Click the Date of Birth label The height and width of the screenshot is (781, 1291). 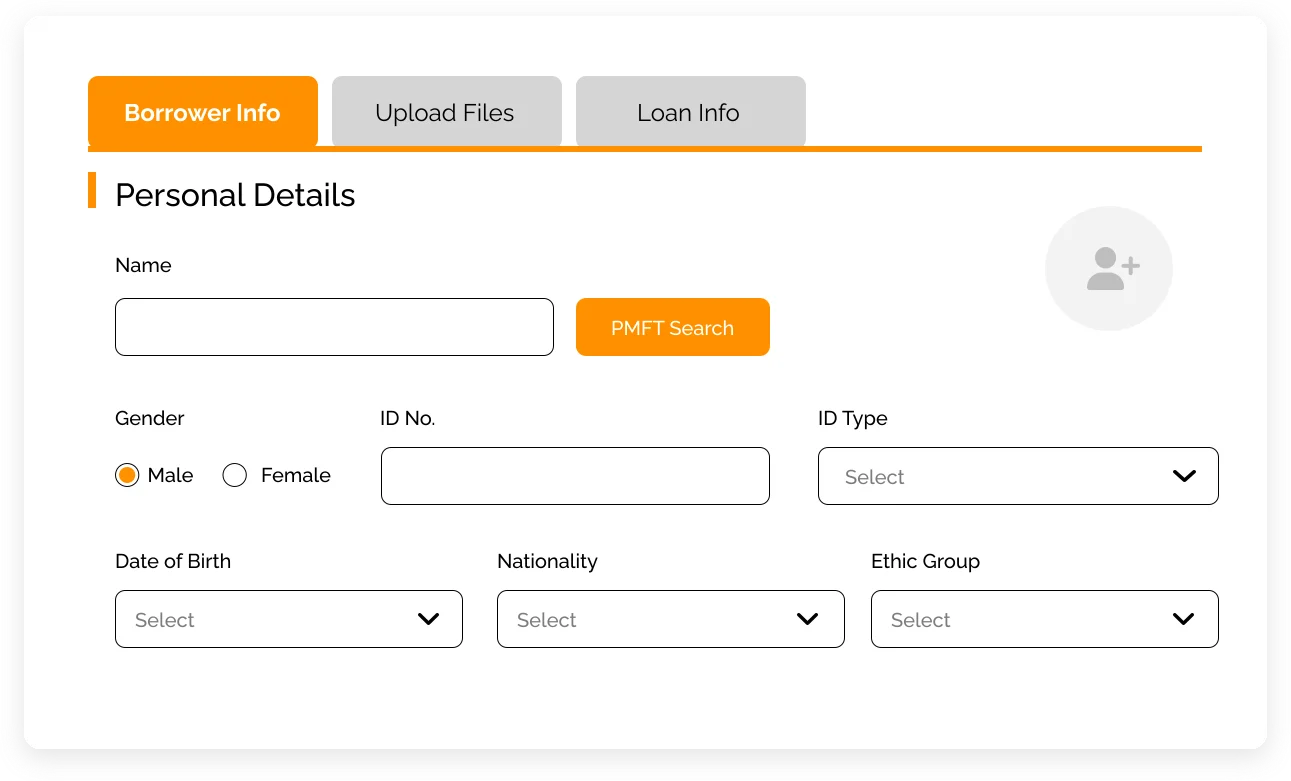pyautogui.click(x=173, y=561)
